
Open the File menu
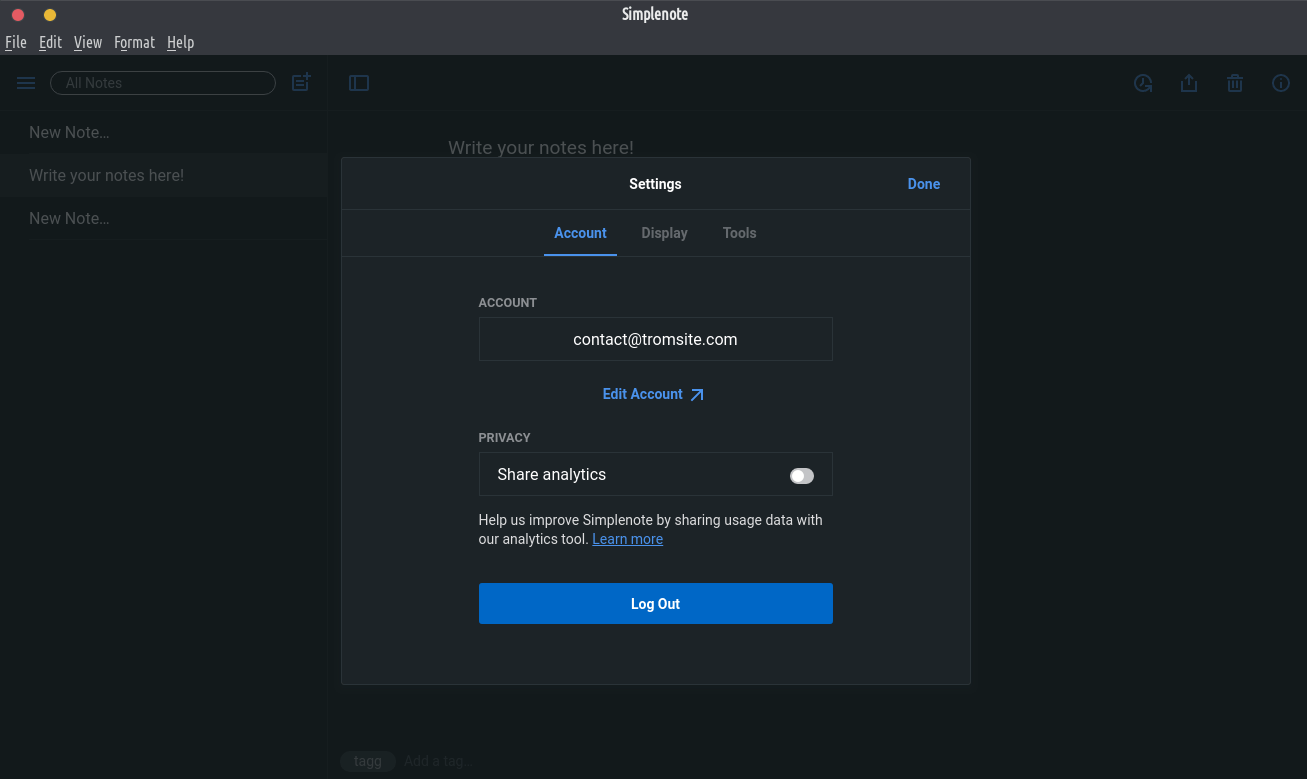pos(16,42)
